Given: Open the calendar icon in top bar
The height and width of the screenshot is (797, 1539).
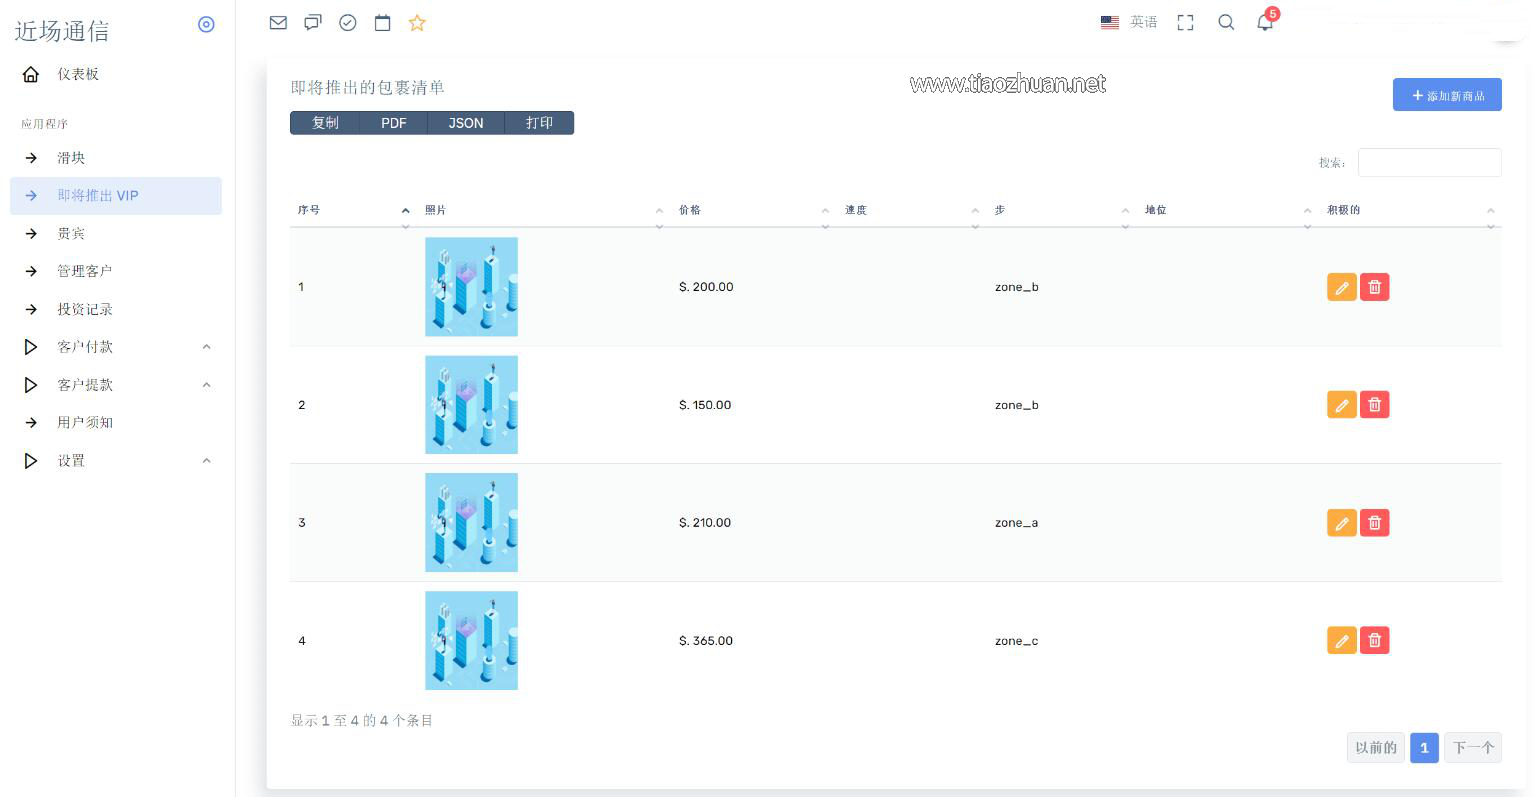Looking at the screenshot, I should pos(382,22).
